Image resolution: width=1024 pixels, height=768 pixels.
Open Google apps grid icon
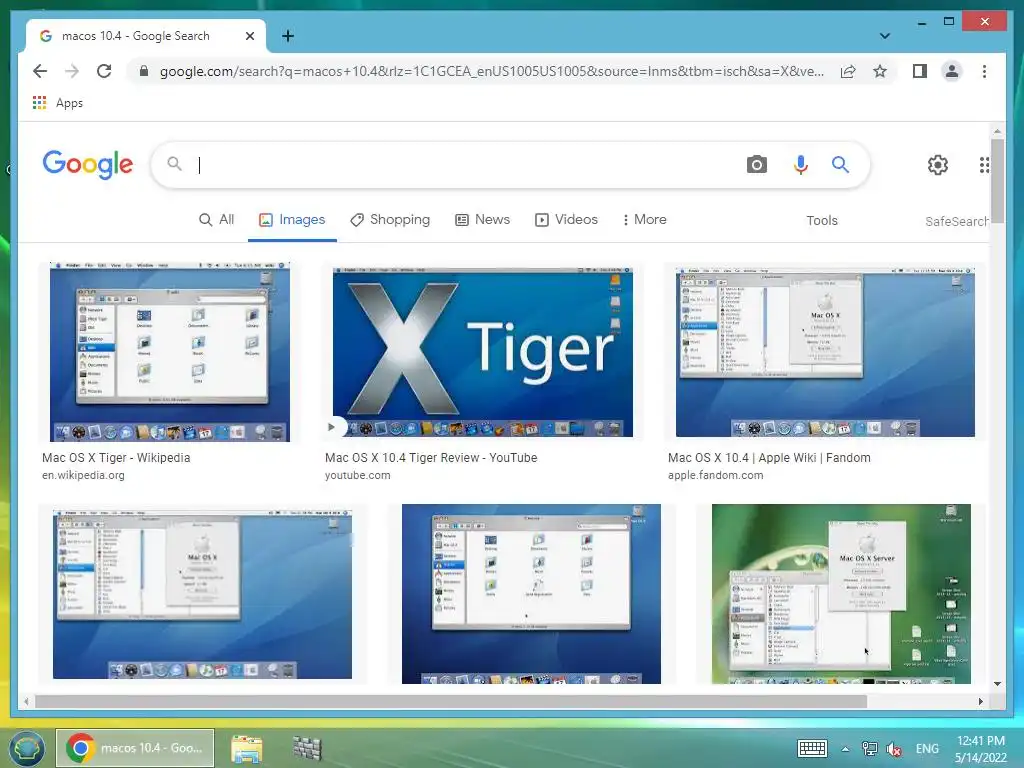click(x=984, y=165)
